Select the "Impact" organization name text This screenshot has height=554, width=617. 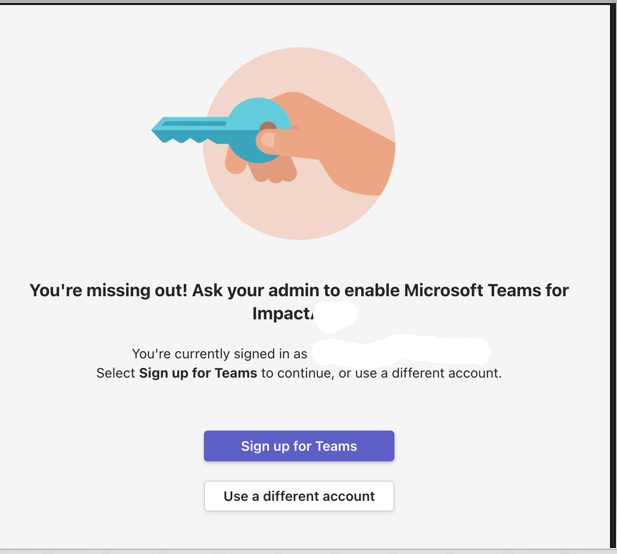(282, 314)
